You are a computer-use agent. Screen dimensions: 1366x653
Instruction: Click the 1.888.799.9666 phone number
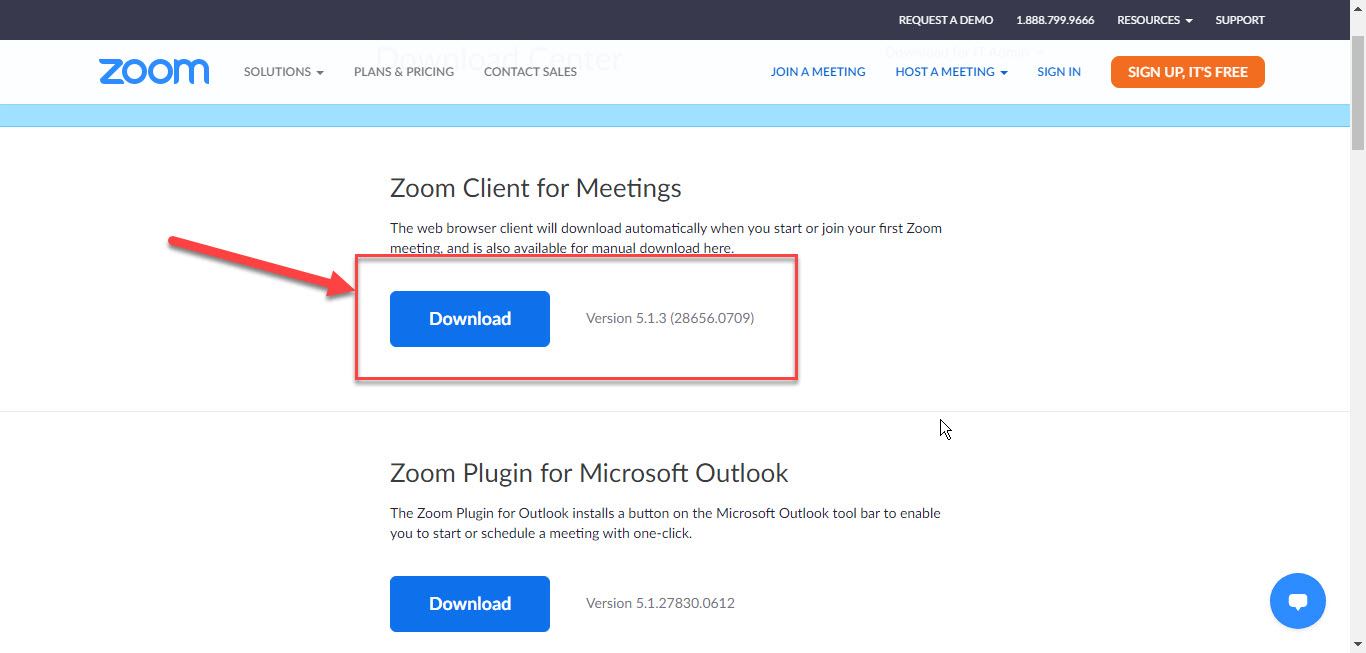pyautogui.click(x=1055, y=20)
